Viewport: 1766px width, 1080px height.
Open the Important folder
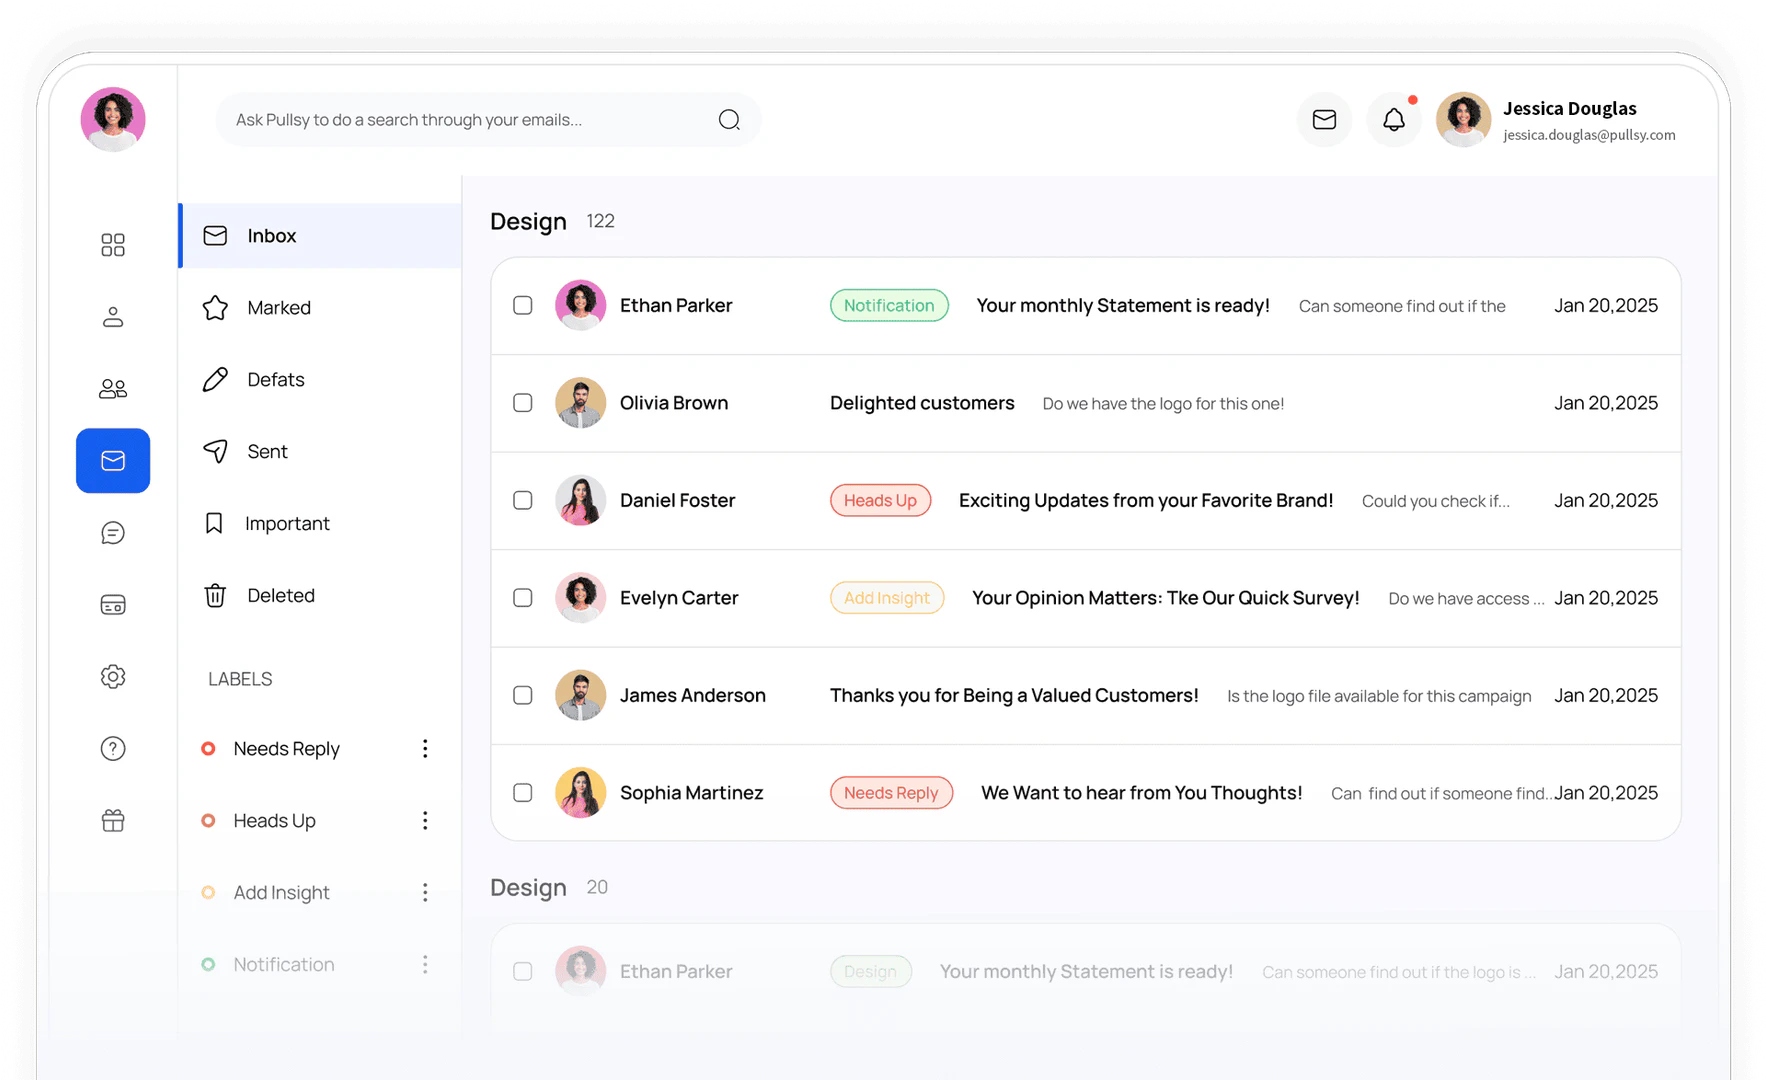[287, 523]
